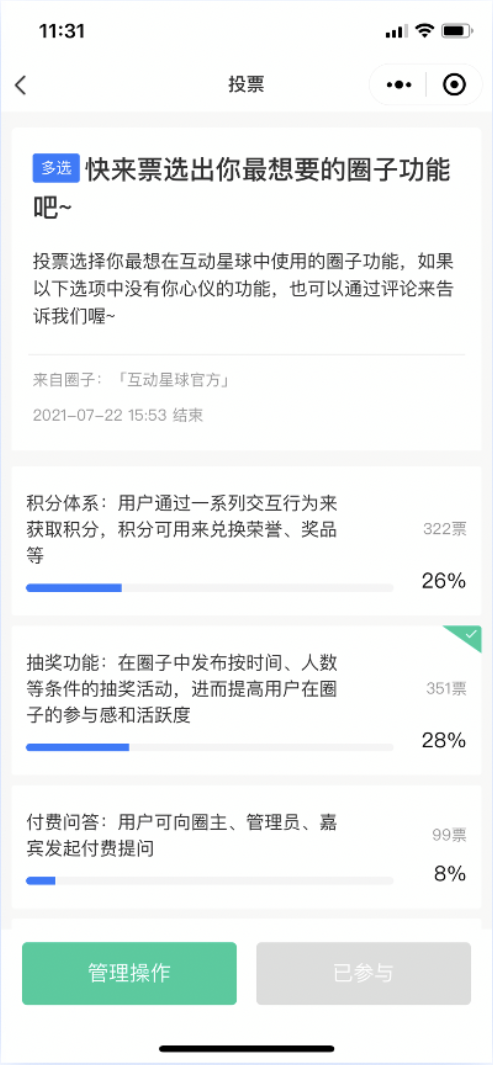Tap the Wi-Fi status icon
The image size is (493, 1065).
425,31
